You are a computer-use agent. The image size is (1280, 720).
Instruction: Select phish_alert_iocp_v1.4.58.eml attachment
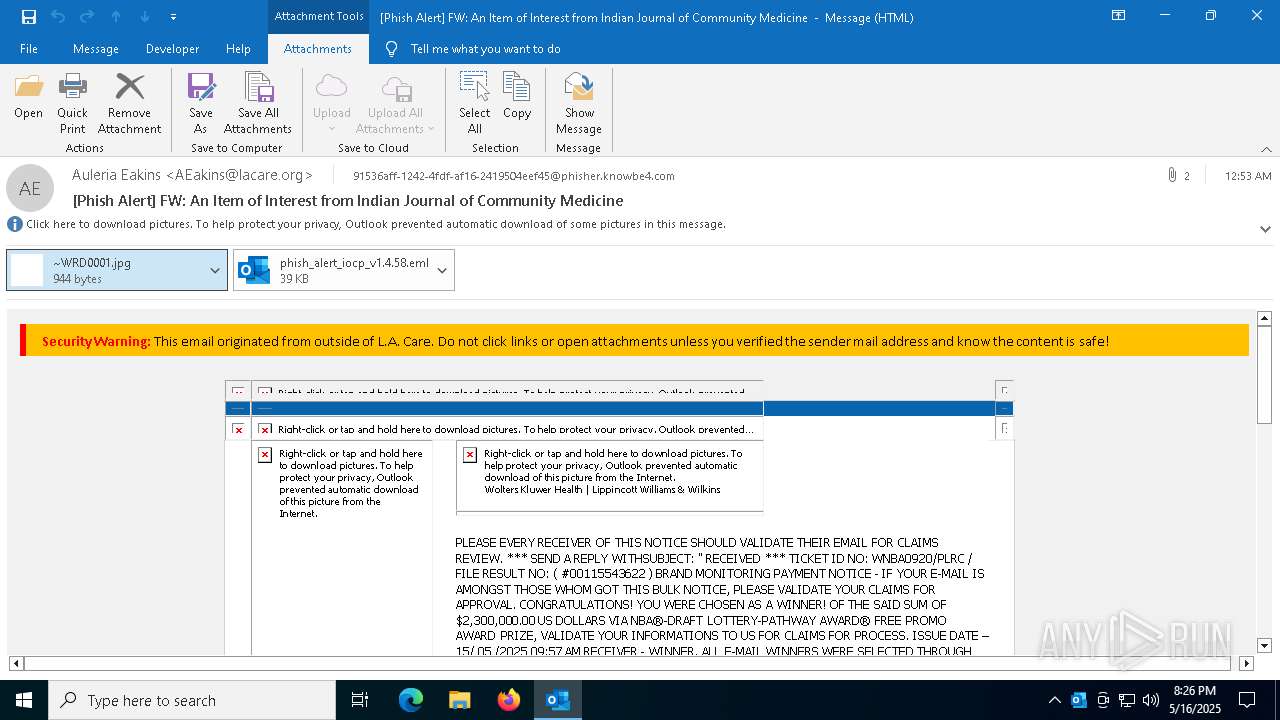pos(331,270)
